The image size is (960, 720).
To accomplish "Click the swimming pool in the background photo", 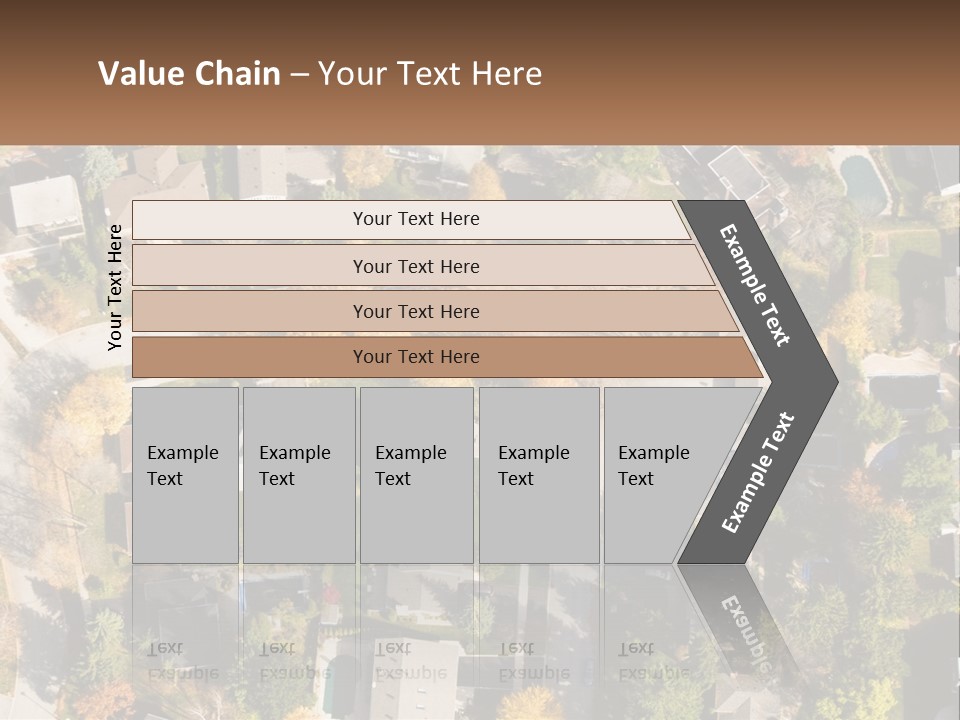I will pos(857,178).
